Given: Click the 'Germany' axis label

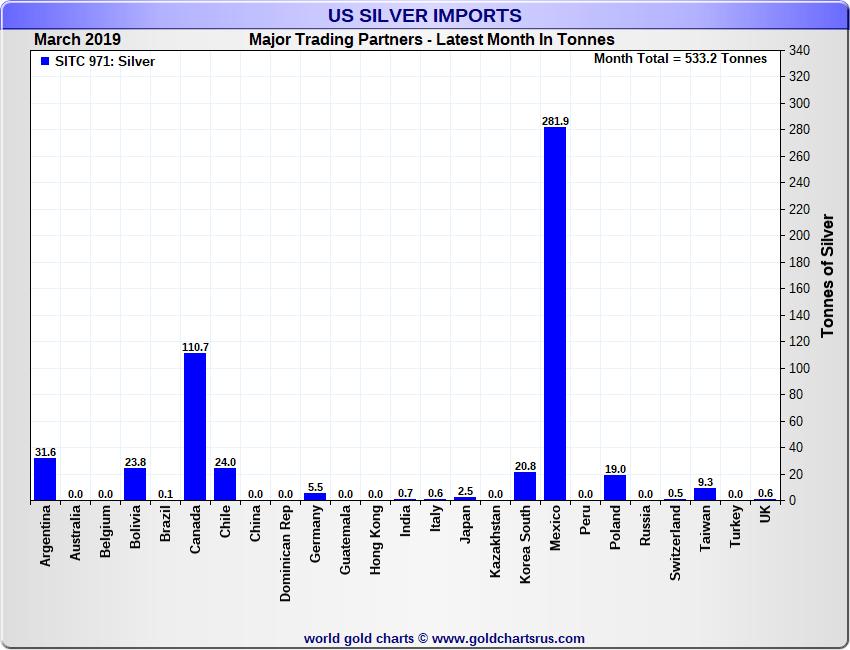Looking at the screenshot, I should [x=315, y=533].
